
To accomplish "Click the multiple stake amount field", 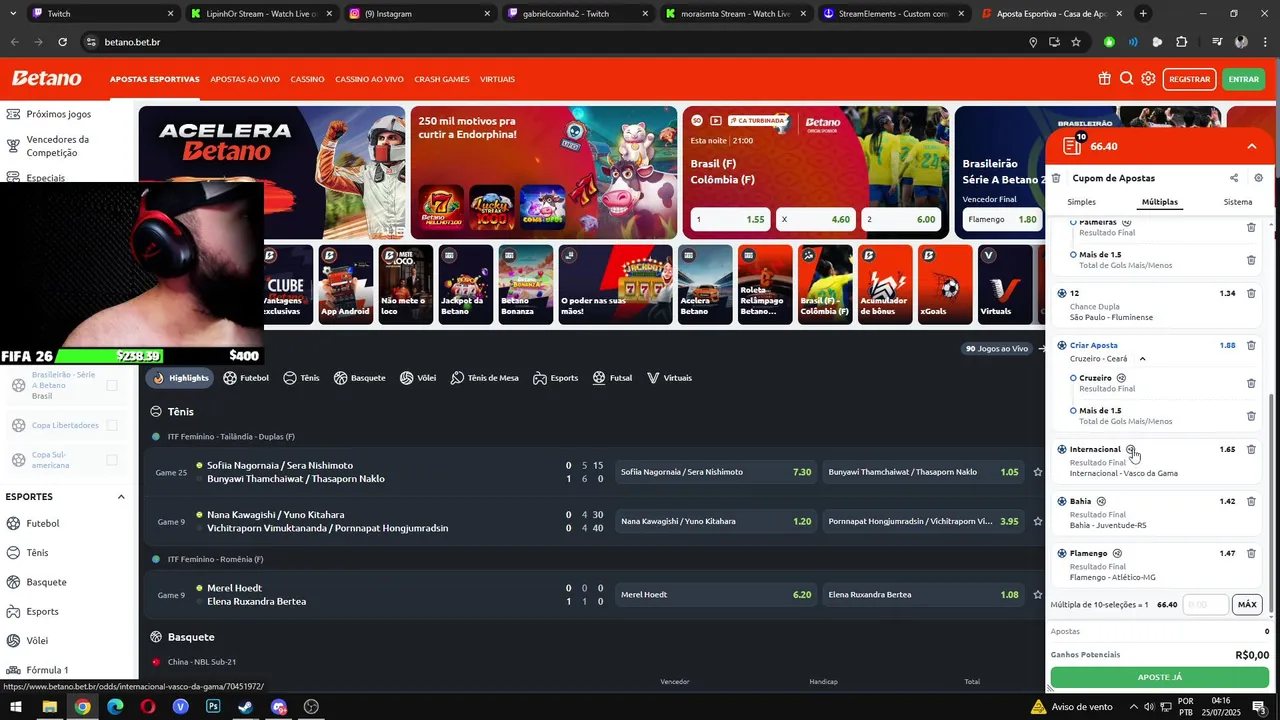I will tap(1205, 605).
